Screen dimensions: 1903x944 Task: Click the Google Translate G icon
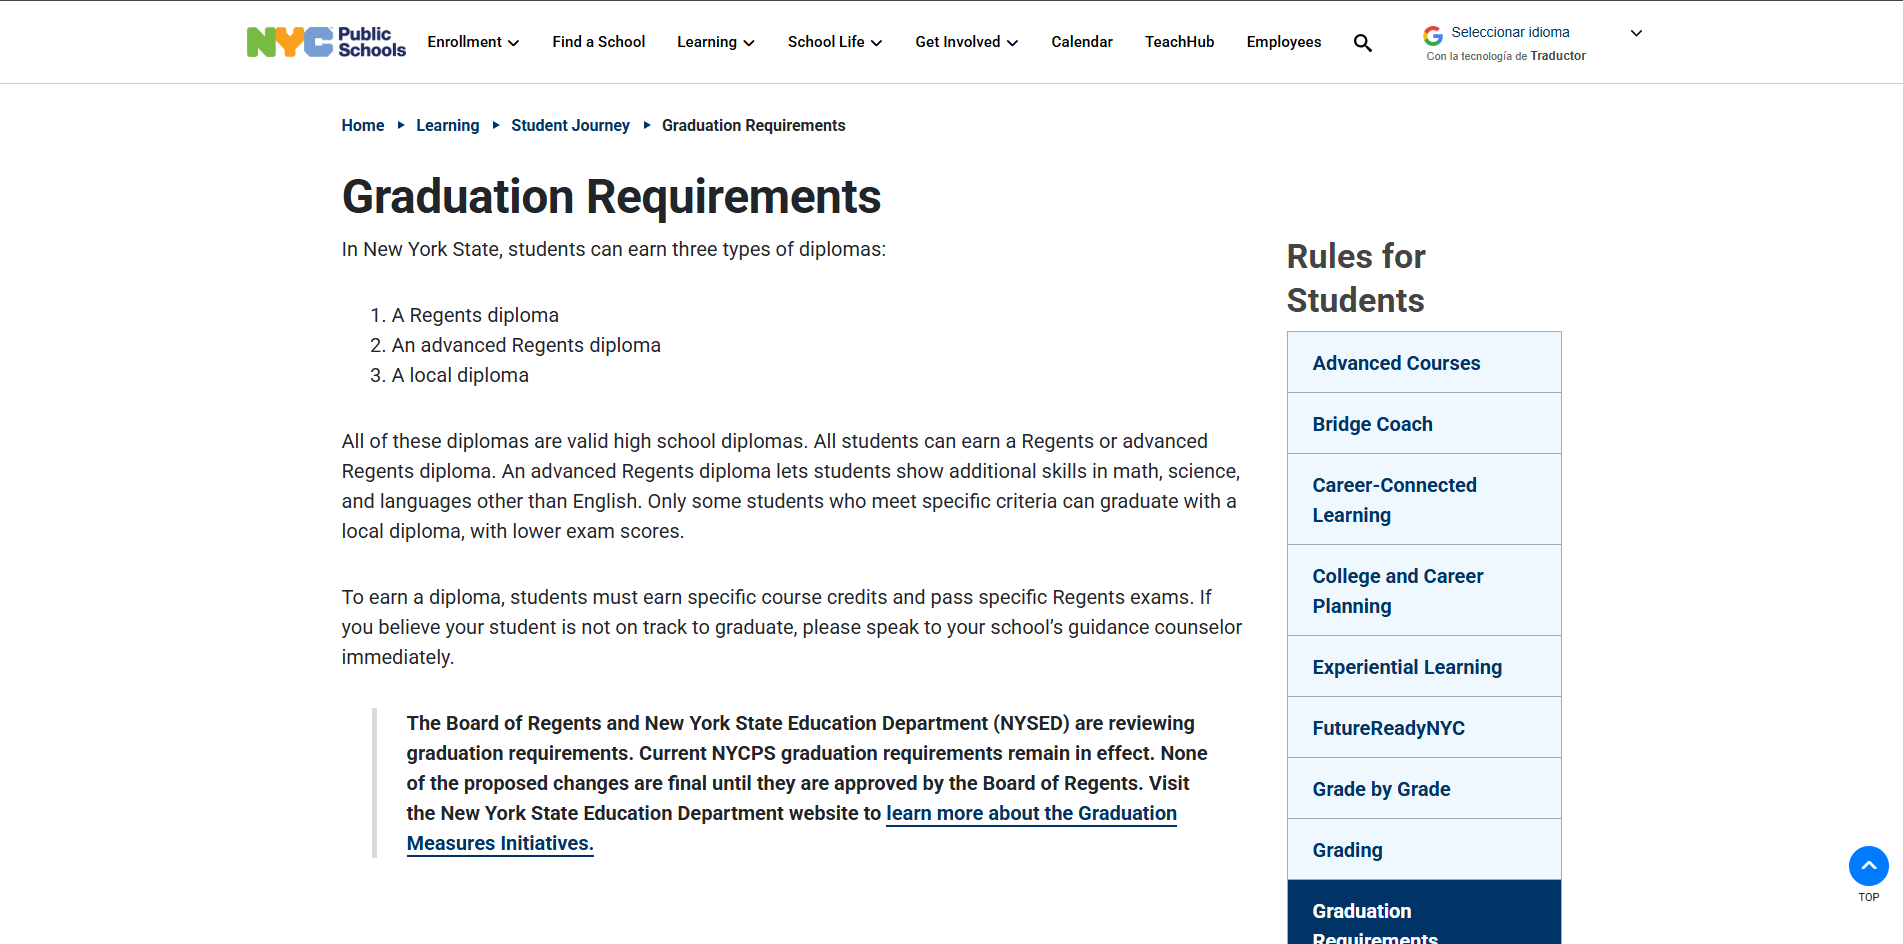click(1433, 35)
